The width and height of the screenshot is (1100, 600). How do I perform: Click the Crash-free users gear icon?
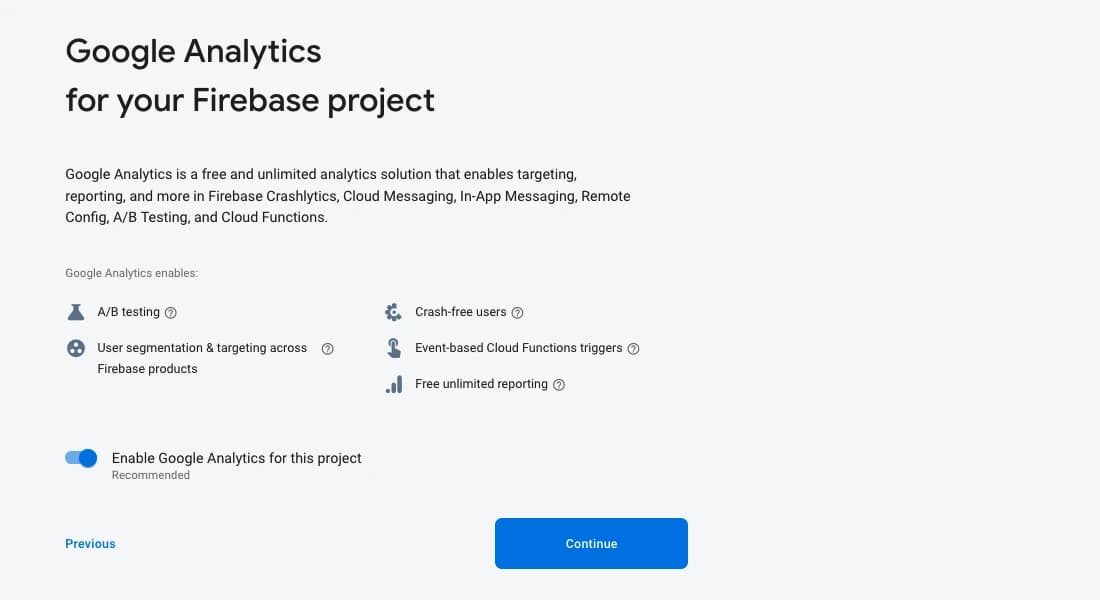pos(394,312)
